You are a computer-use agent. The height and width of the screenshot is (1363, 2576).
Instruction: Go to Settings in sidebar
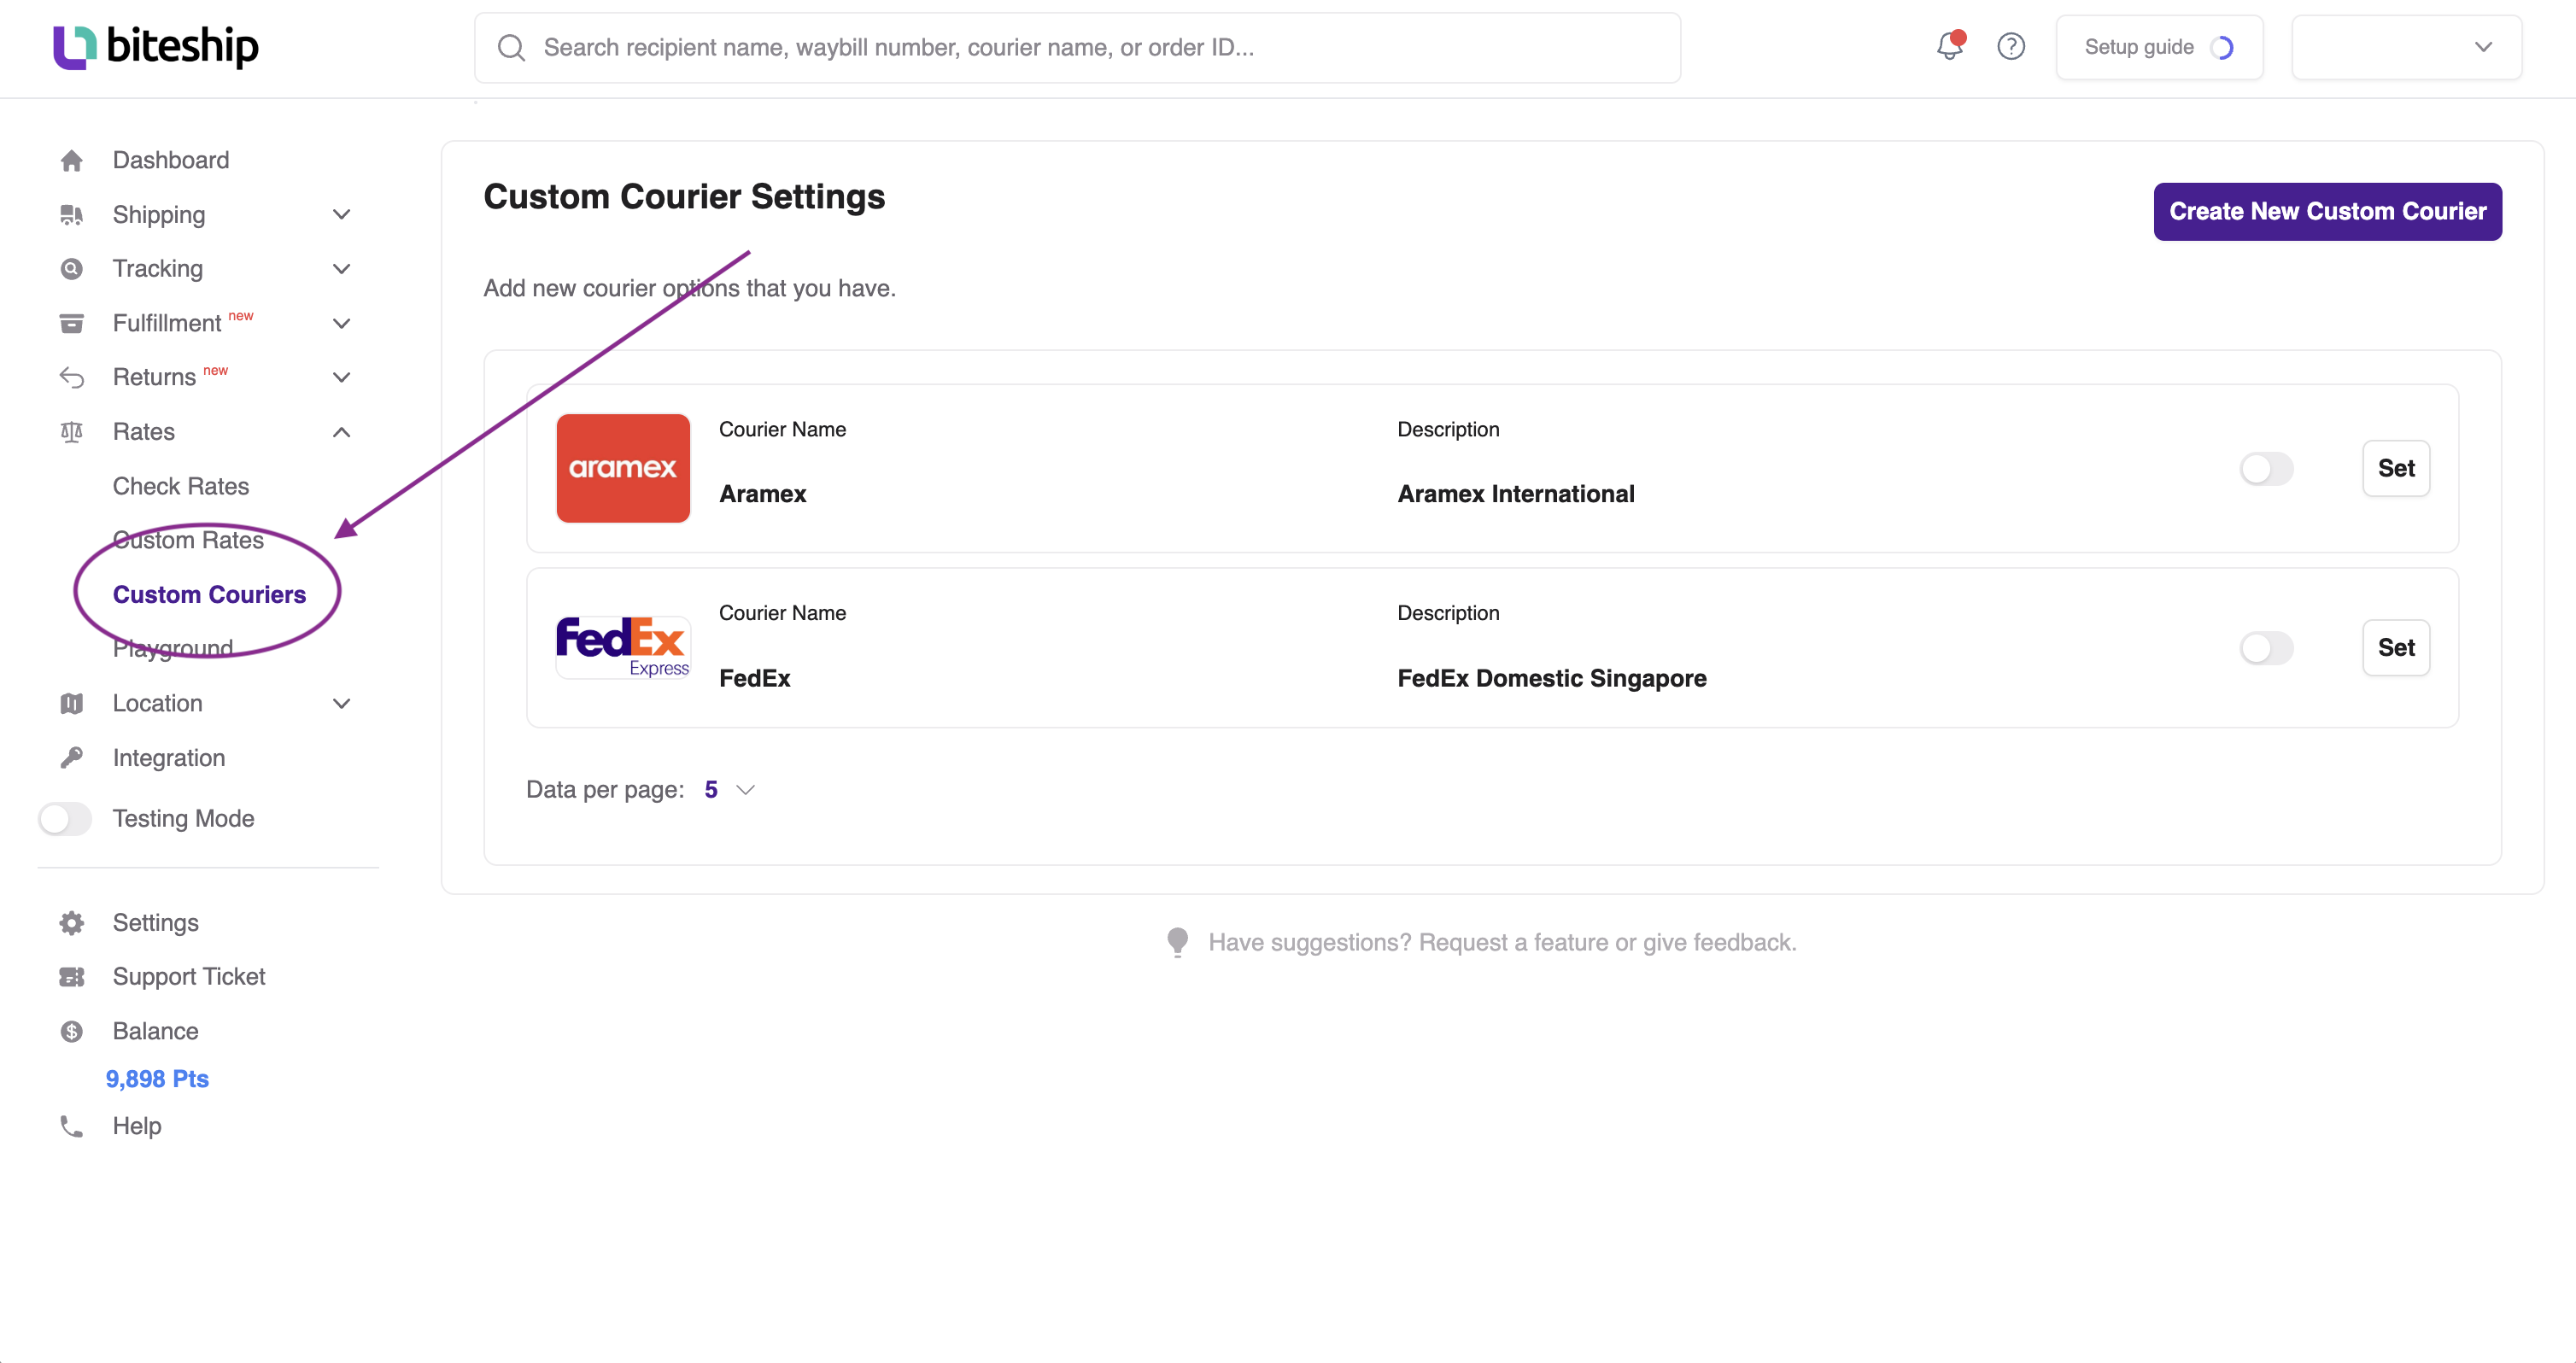click(x=155, y=923)
